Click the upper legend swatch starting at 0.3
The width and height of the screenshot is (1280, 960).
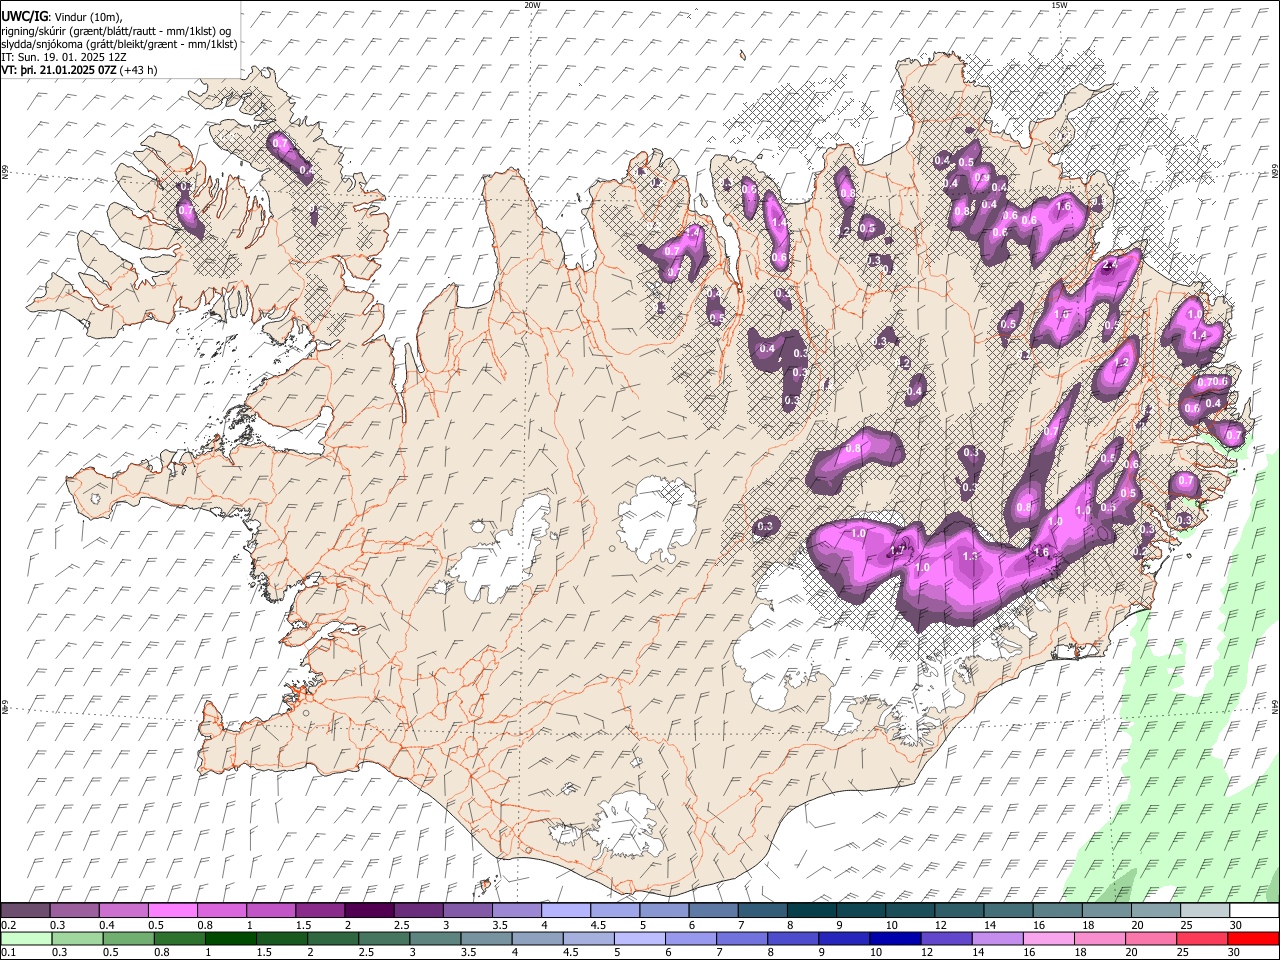pos(74,910)
